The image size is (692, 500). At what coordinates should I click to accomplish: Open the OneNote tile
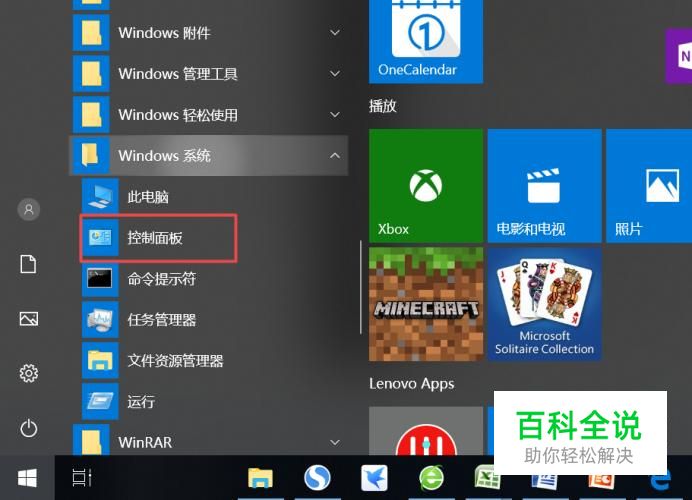(679, 56)
